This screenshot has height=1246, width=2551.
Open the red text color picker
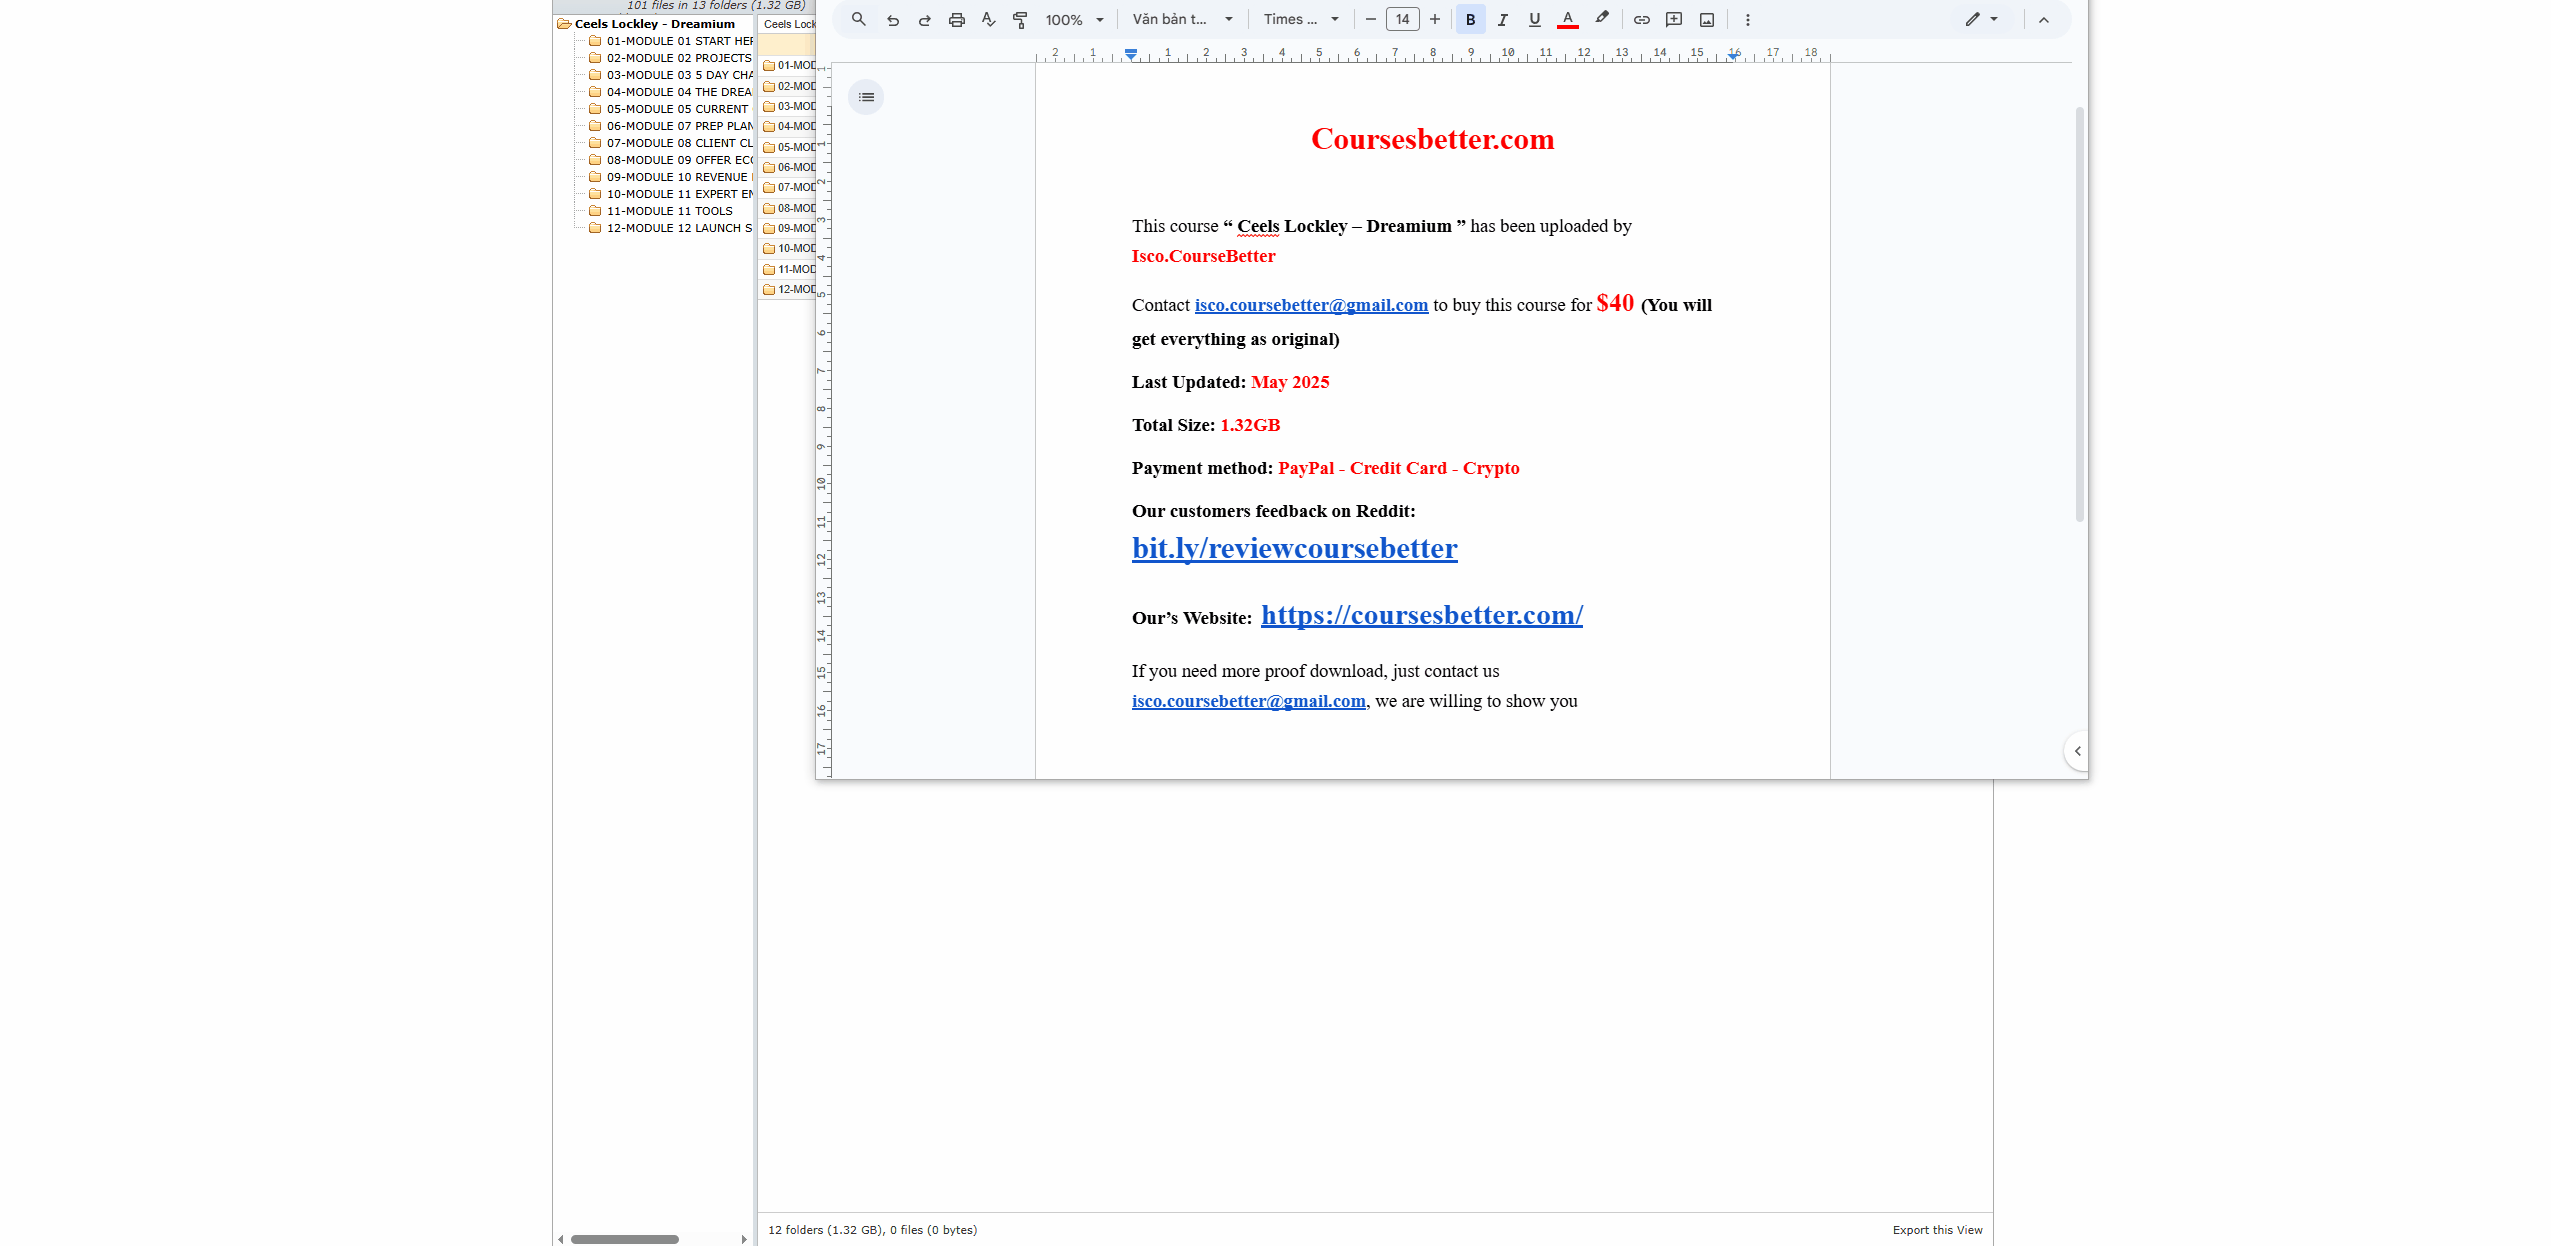coord(1567,19)
